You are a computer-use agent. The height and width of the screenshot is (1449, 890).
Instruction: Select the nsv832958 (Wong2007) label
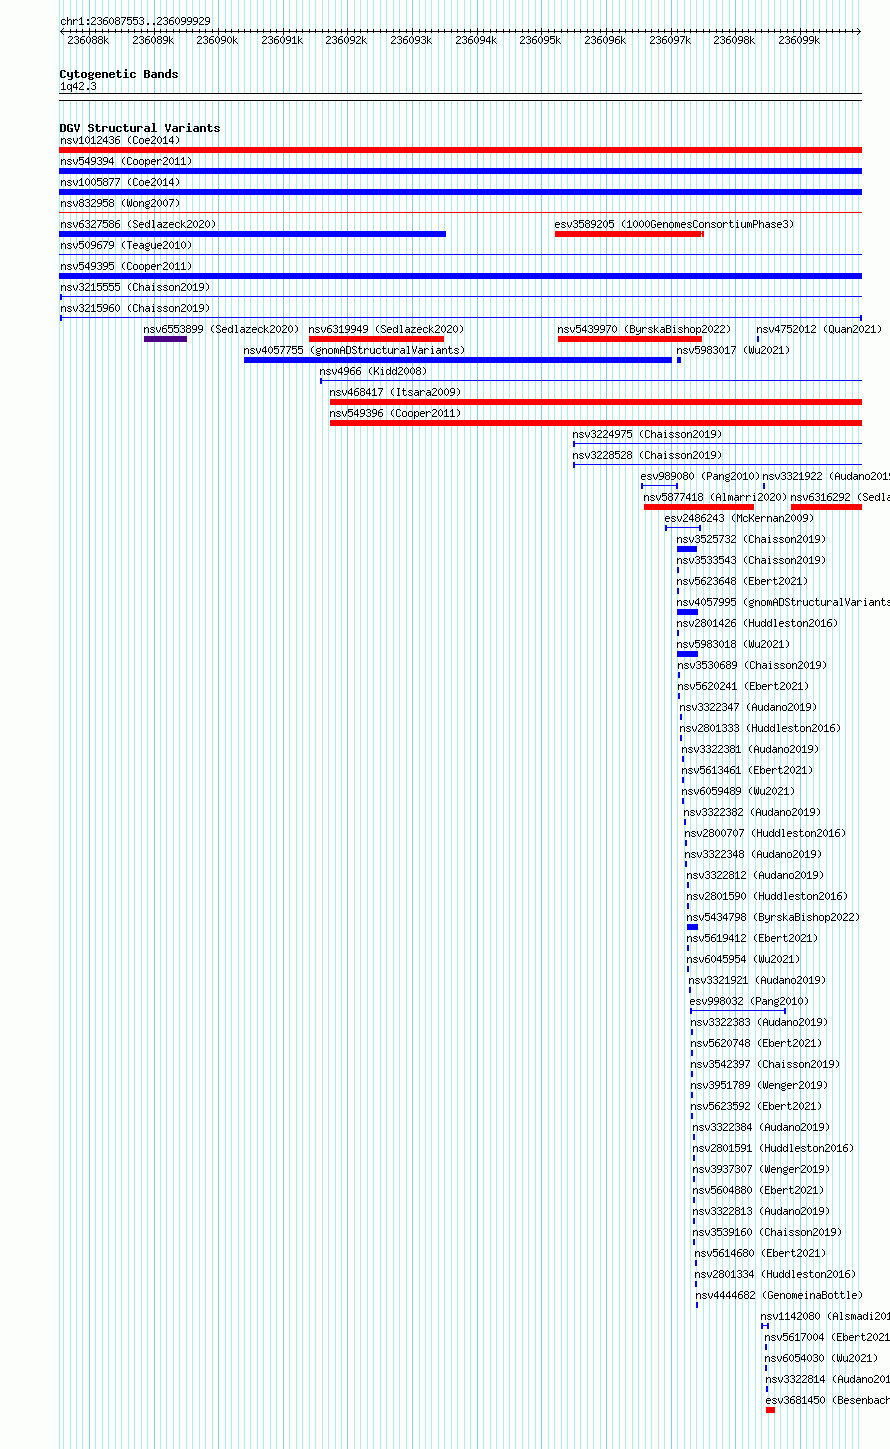tap(120, 203)
